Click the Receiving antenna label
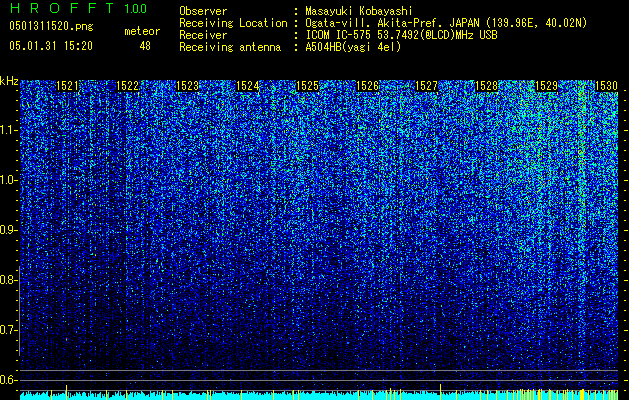This screenshot has width=629, height=400. point(230,47)
